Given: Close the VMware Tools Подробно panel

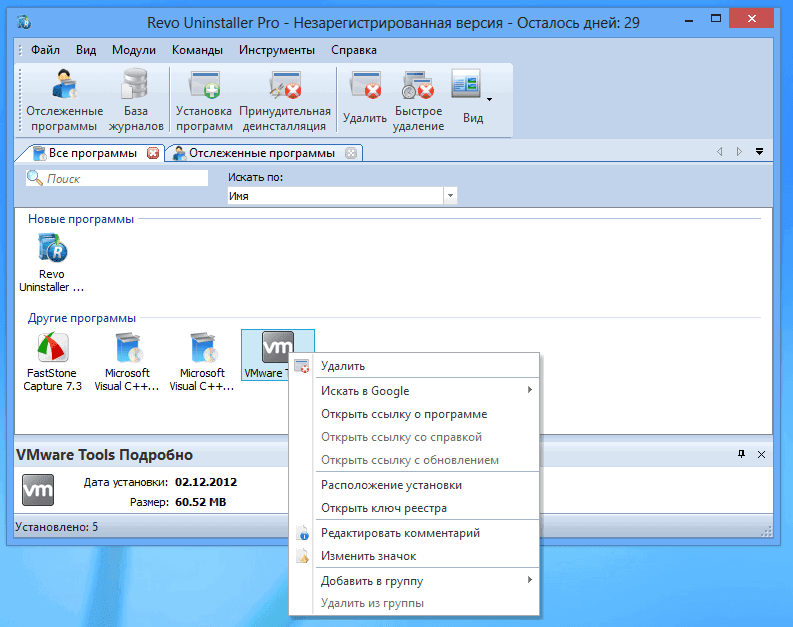Looking at the screenshot, I should tap(761, 455).
